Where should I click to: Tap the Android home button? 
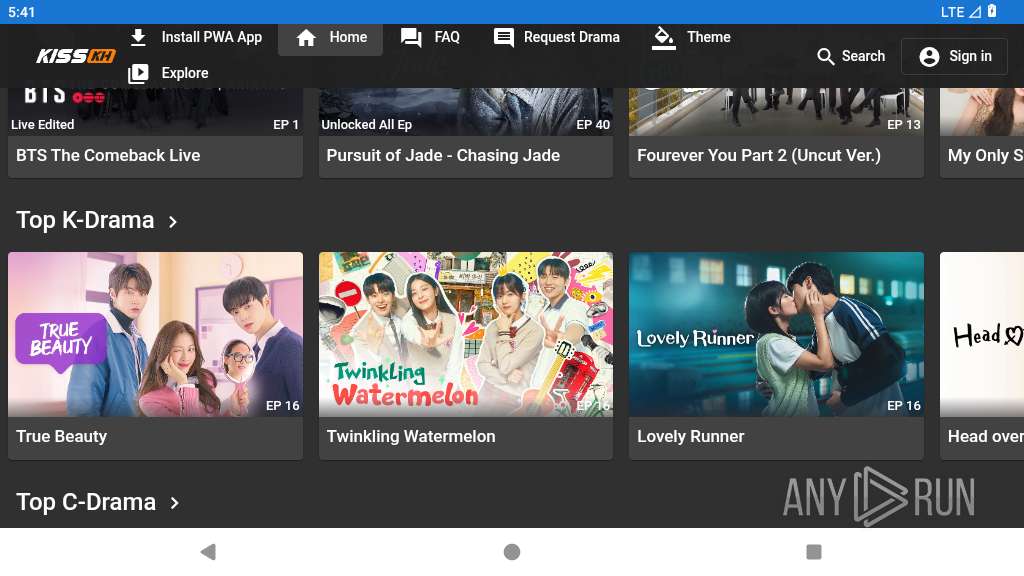pyautogui.click(x=512, y=552)
